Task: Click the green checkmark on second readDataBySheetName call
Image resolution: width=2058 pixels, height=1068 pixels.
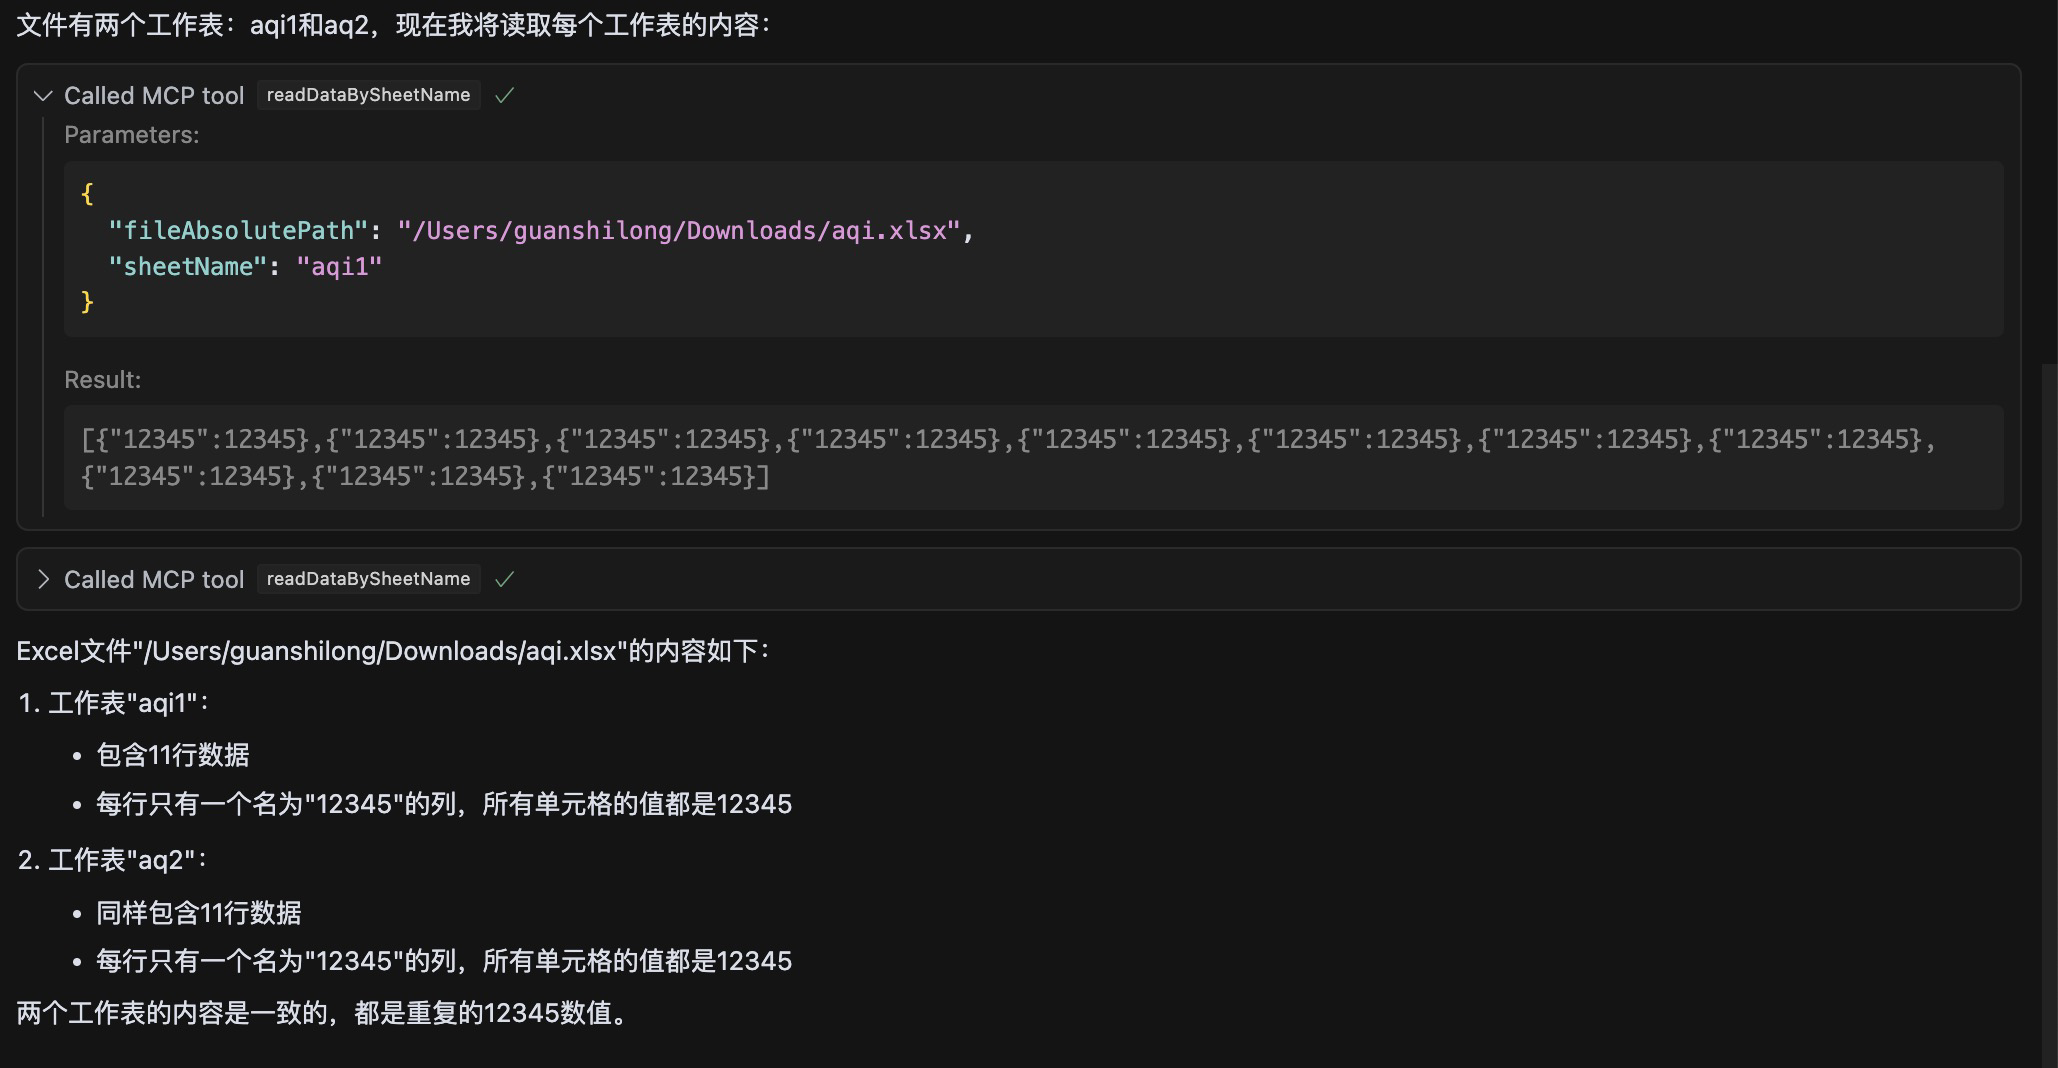Action: click(x=505, y=579)
